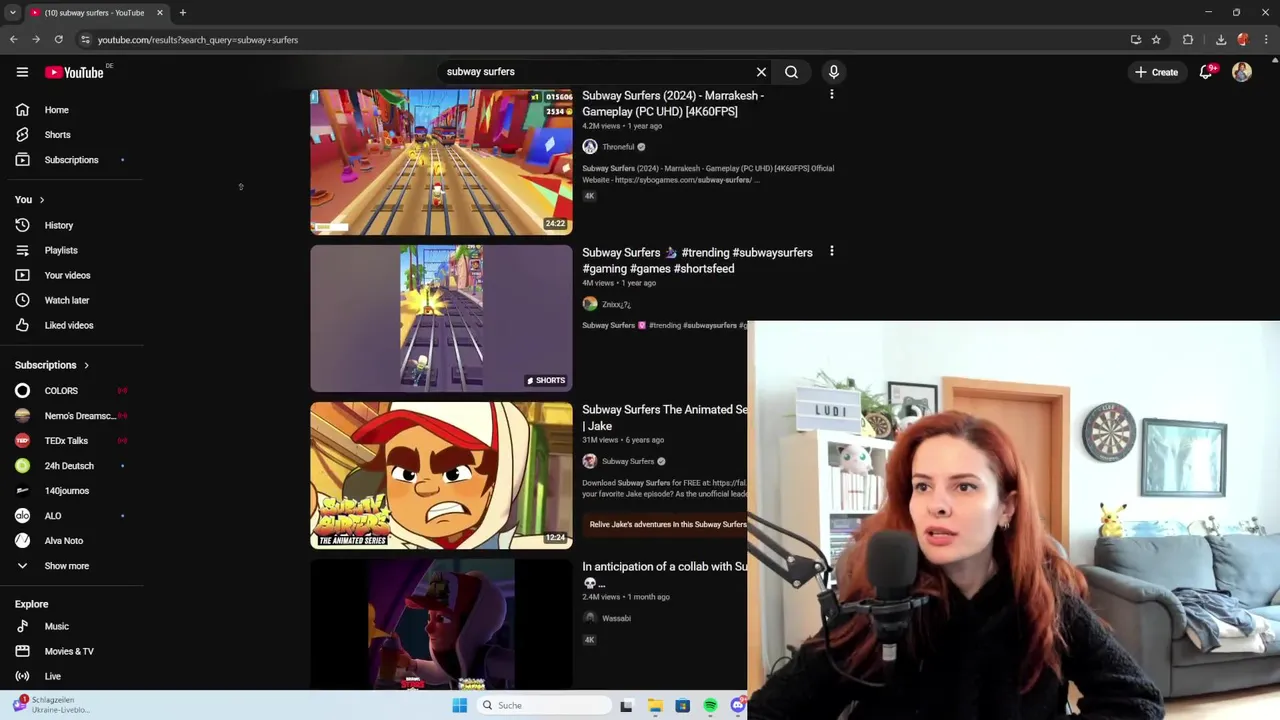Start voice search with microphone icon
1280x720 pixels.
[833, 72]
